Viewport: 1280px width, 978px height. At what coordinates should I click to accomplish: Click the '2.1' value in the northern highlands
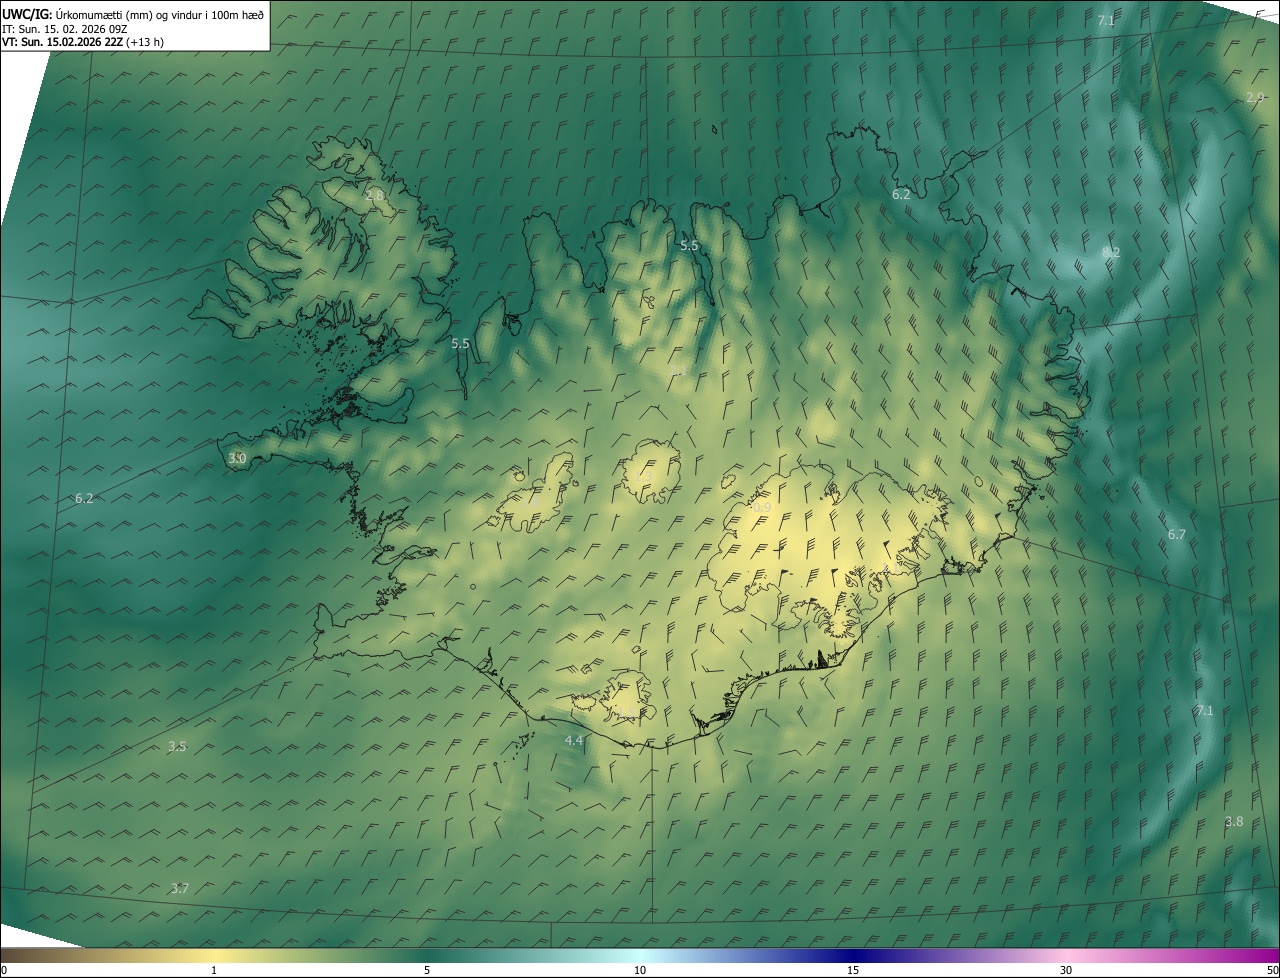point(679,373)
